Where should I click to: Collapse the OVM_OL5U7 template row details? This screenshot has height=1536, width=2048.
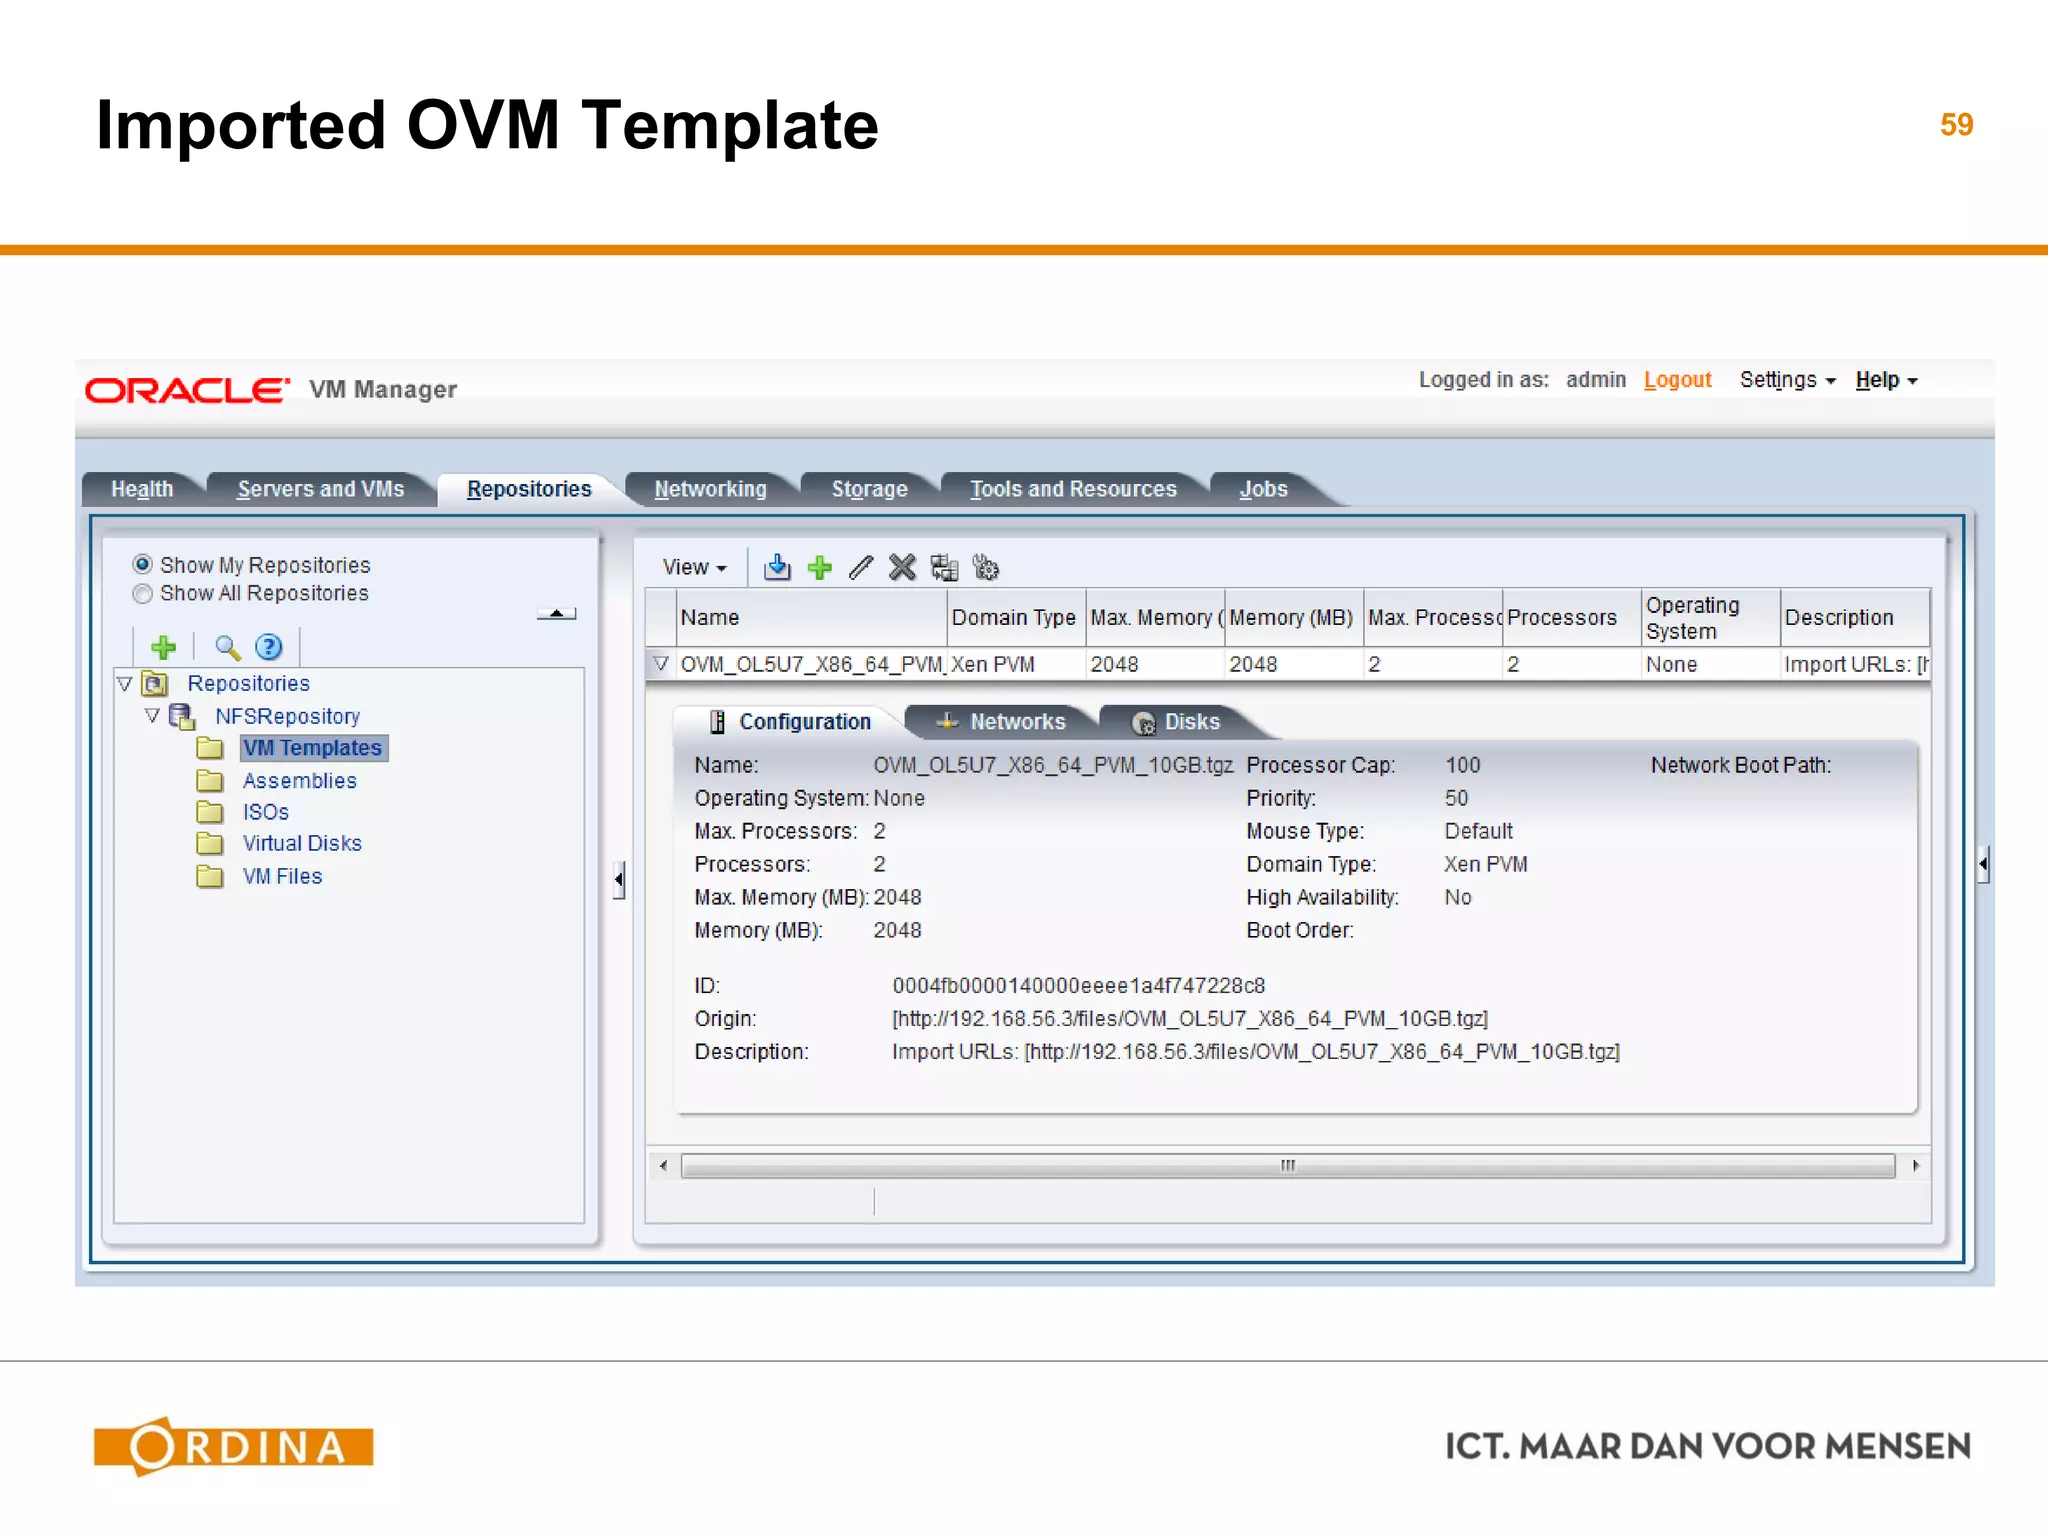661,664
